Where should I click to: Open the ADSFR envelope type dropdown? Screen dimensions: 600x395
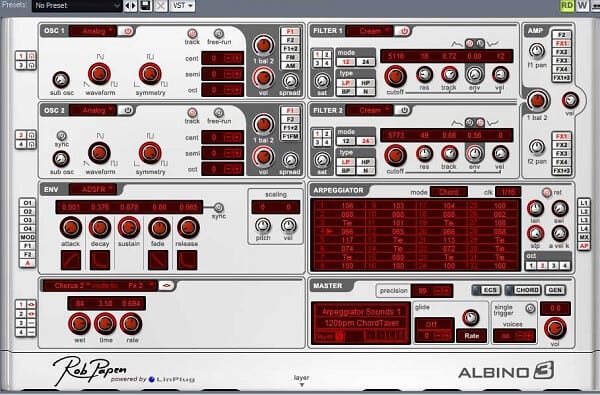tap(93, 189)
